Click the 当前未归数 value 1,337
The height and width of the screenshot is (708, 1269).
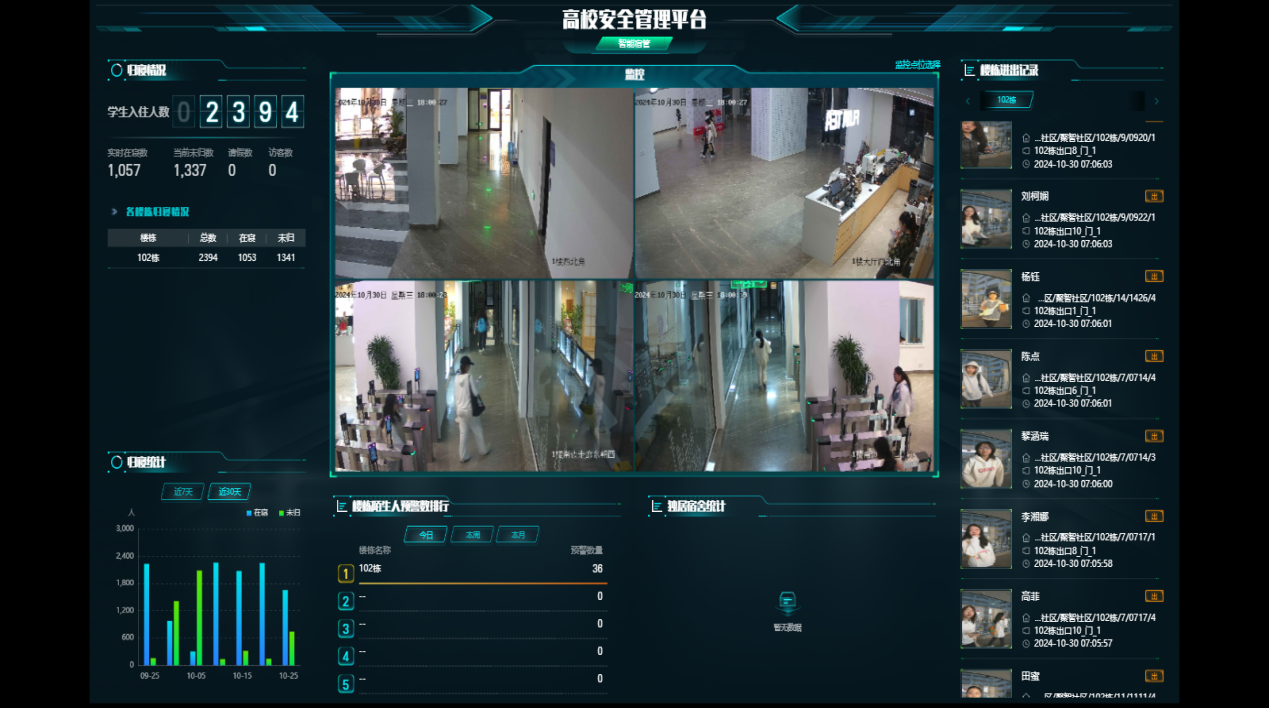190,171
